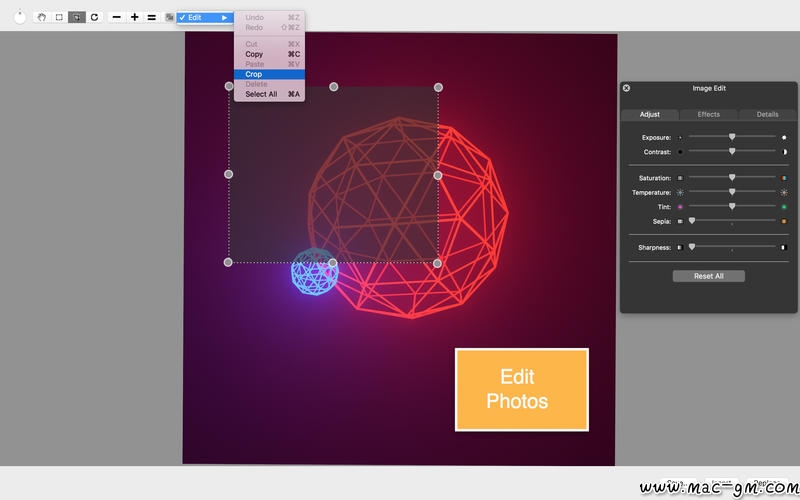The image size is (800, 500).
Task: Click the left-middle crop selection handle
Action: point(229,174)
